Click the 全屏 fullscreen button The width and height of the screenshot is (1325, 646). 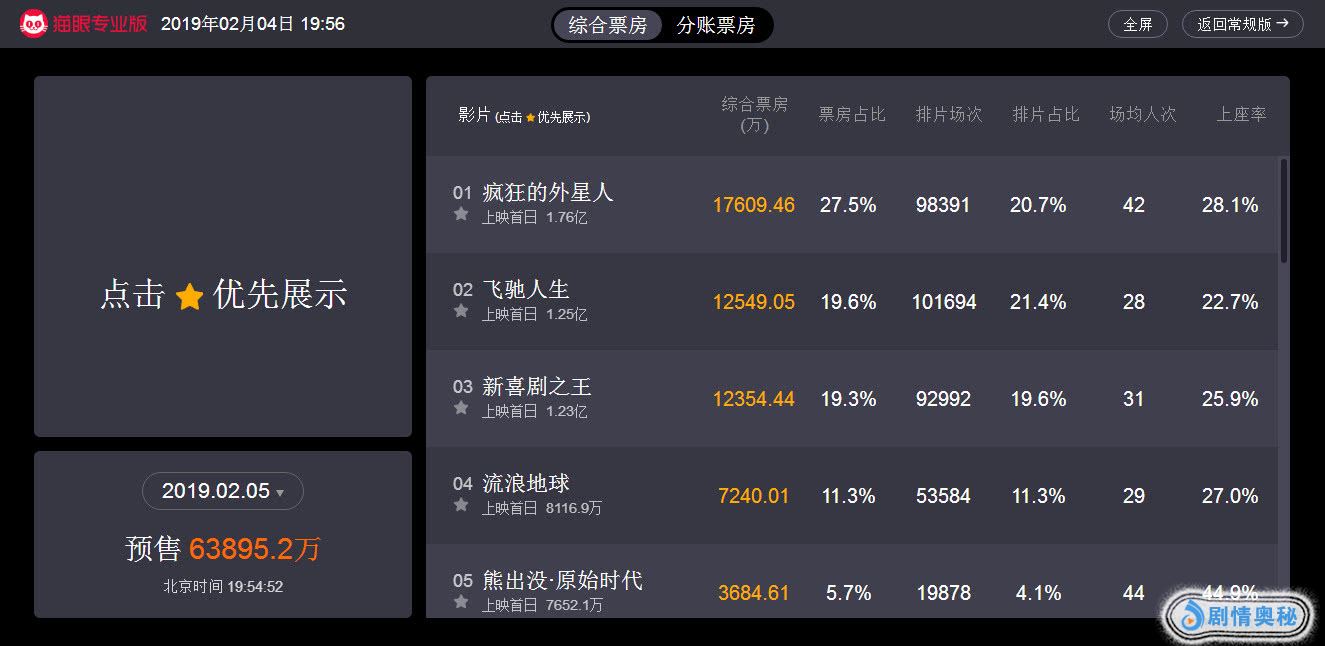1137,24
